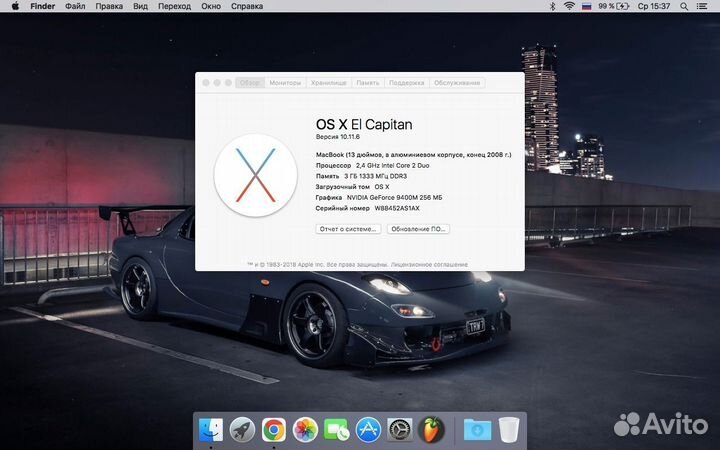720x450 pixels.
Task: Open the Finder application menu
Action: (43, 6)
